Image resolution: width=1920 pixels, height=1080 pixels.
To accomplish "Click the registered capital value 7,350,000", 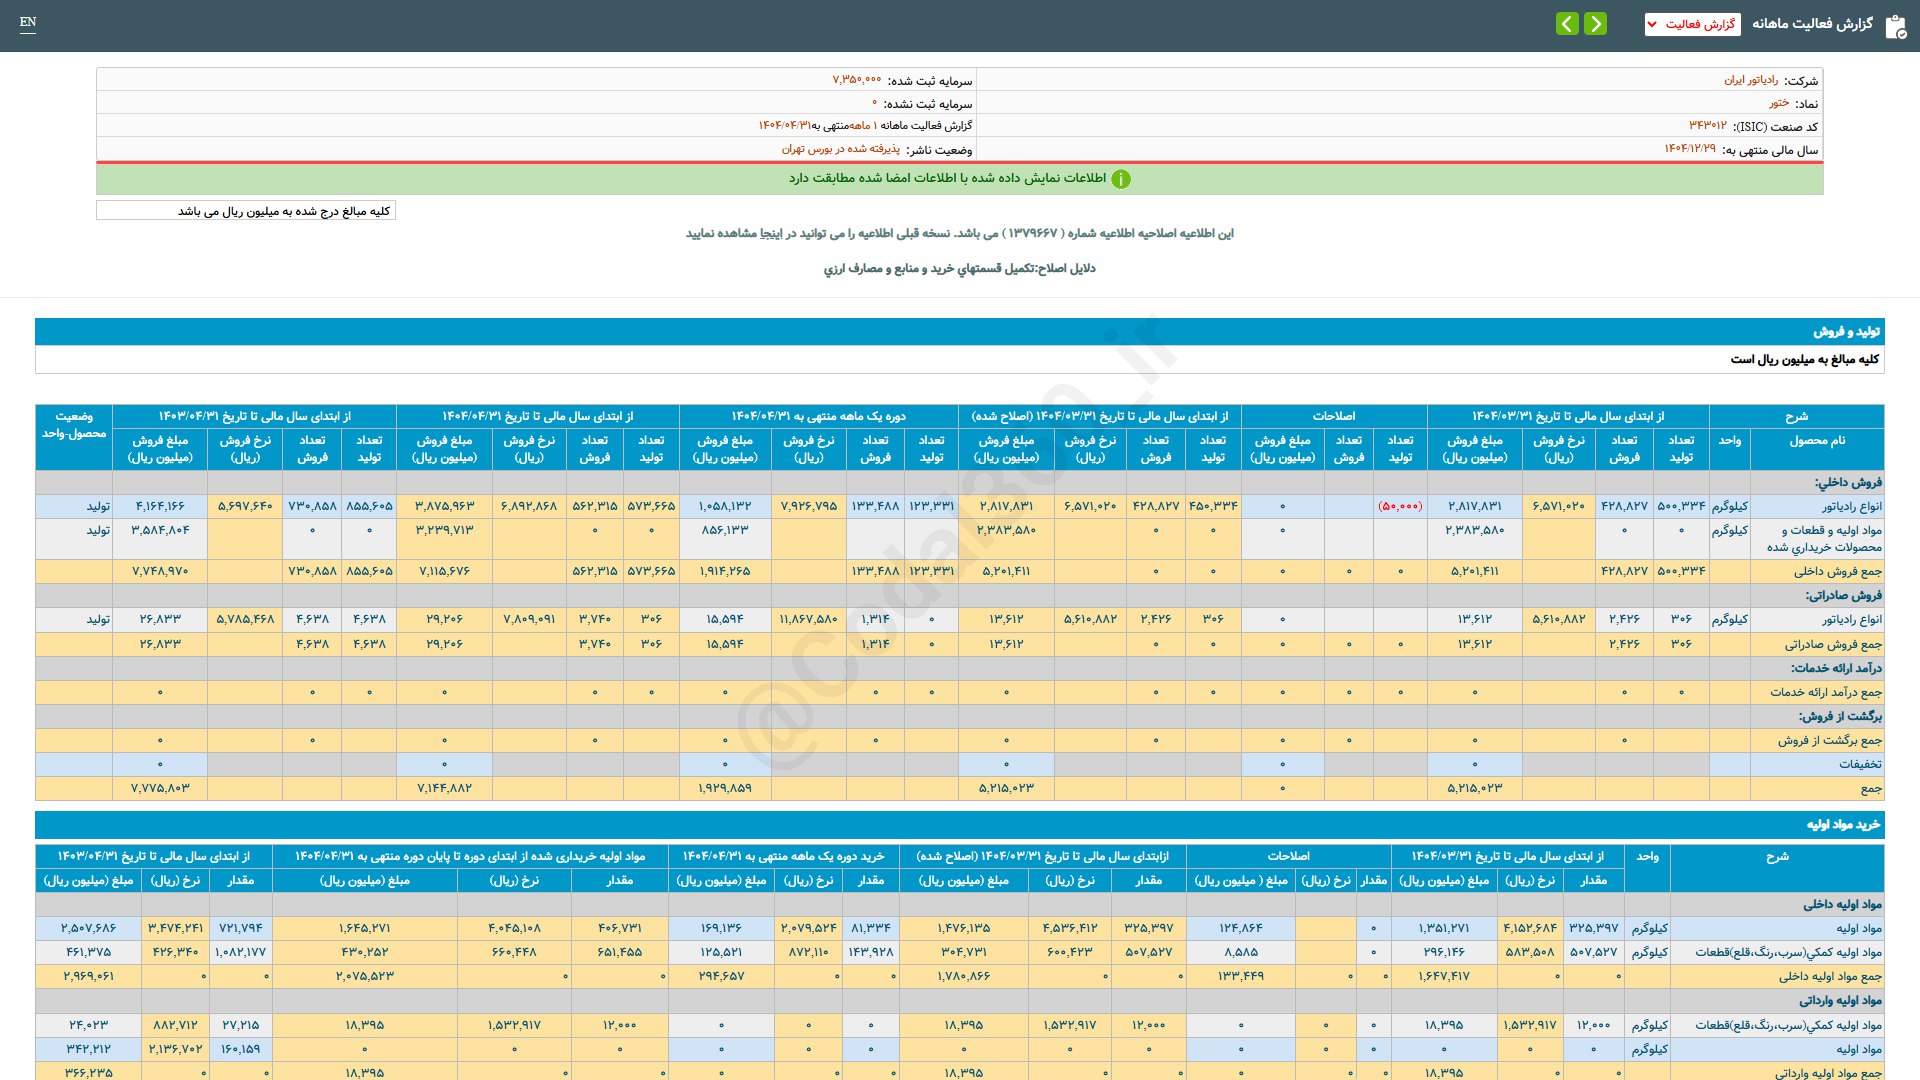I will click(857, 80).
